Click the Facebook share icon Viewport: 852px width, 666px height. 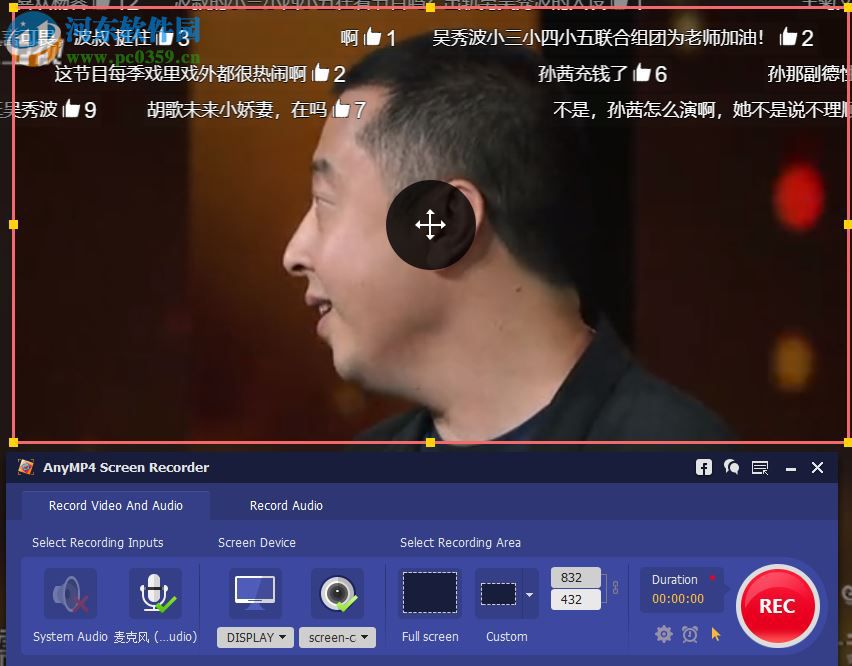click(x=703, y=467)
